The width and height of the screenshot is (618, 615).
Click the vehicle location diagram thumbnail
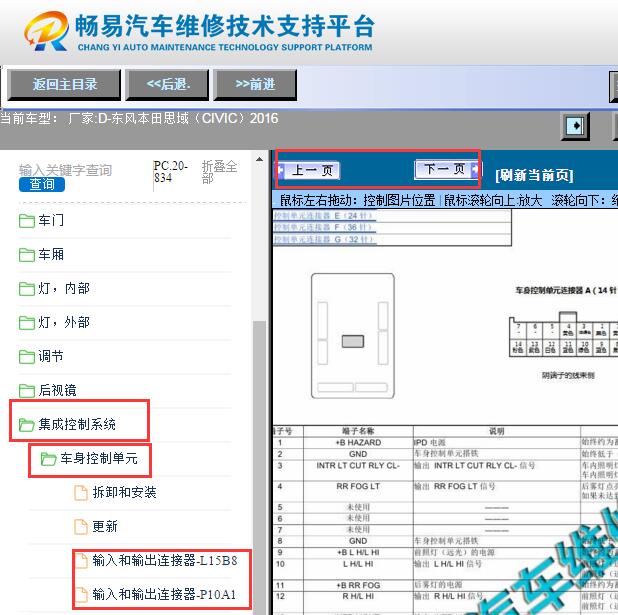click(x=353, y=336)
